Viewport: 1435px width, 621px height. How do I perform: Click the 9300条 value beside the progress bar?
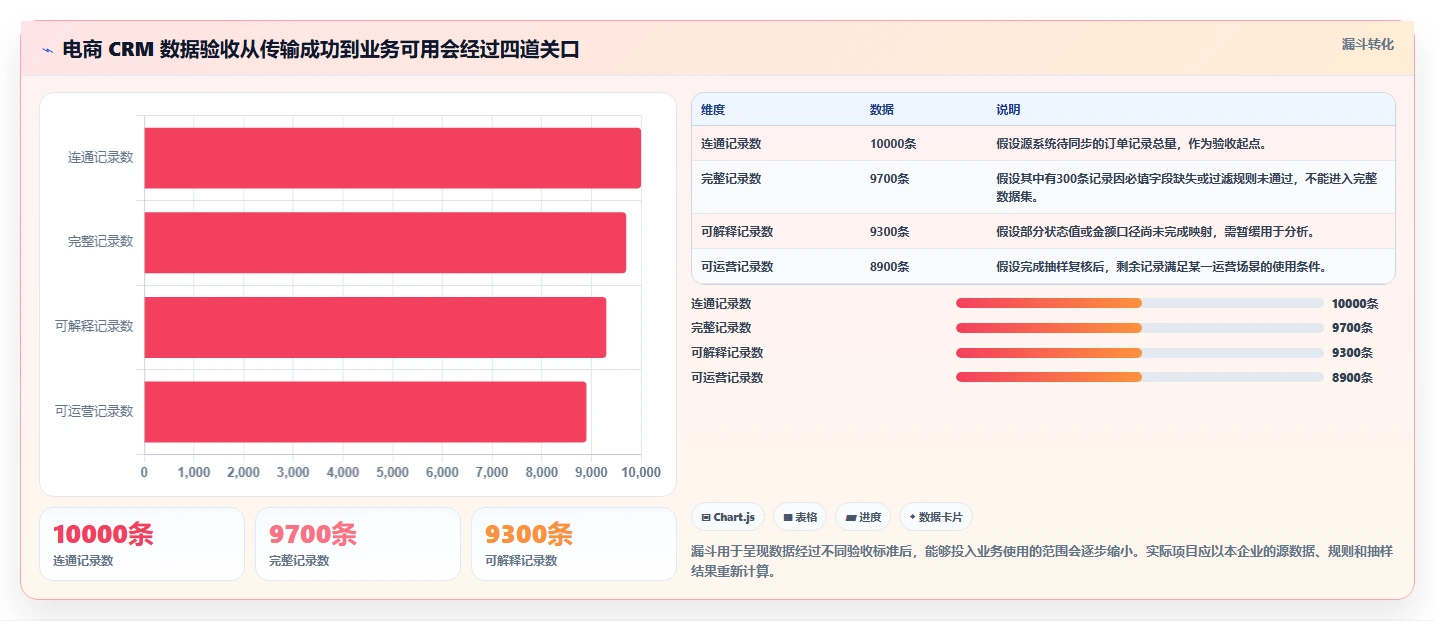(x=1352, y=352)
